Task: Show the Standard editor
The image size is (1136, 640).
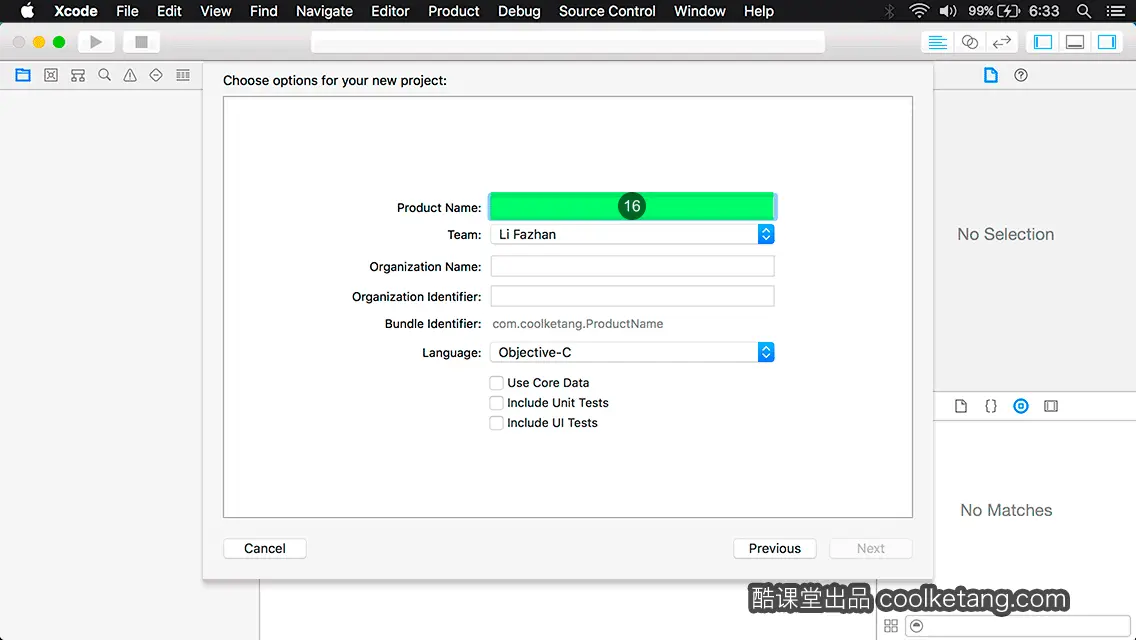Action: 937,42
